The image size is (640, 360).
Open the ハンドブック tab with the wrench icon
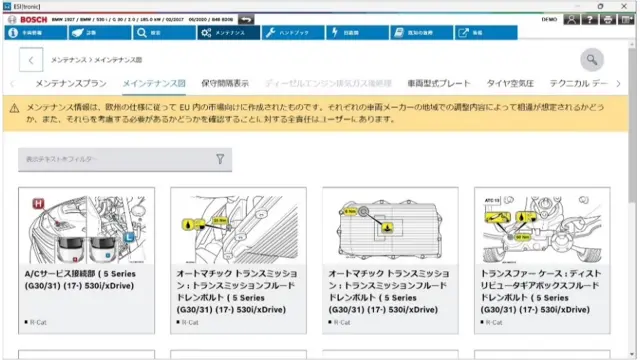tap(293, 33)
